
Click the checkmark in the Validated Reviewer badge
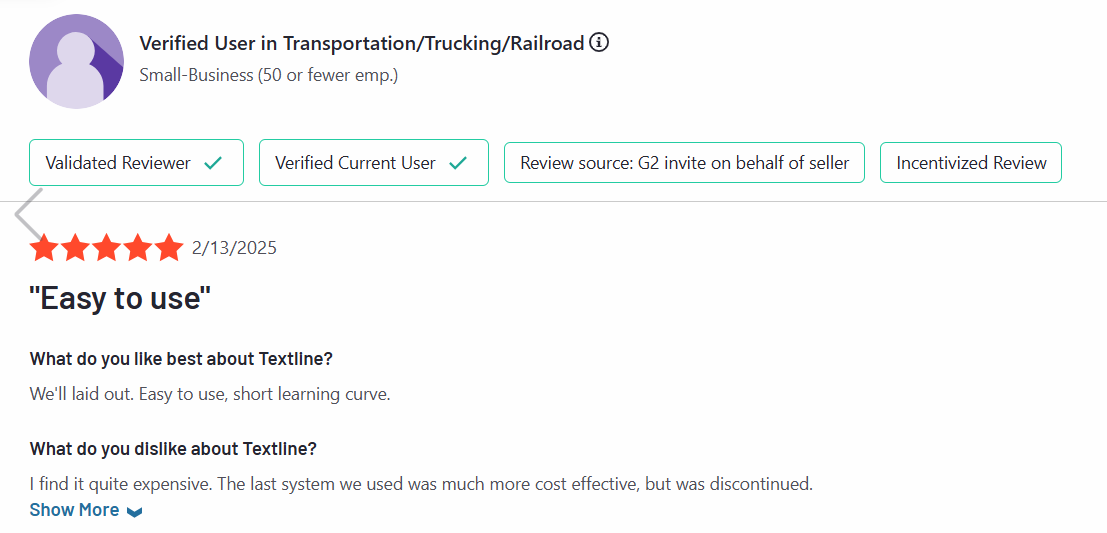[x=212, y=163]
